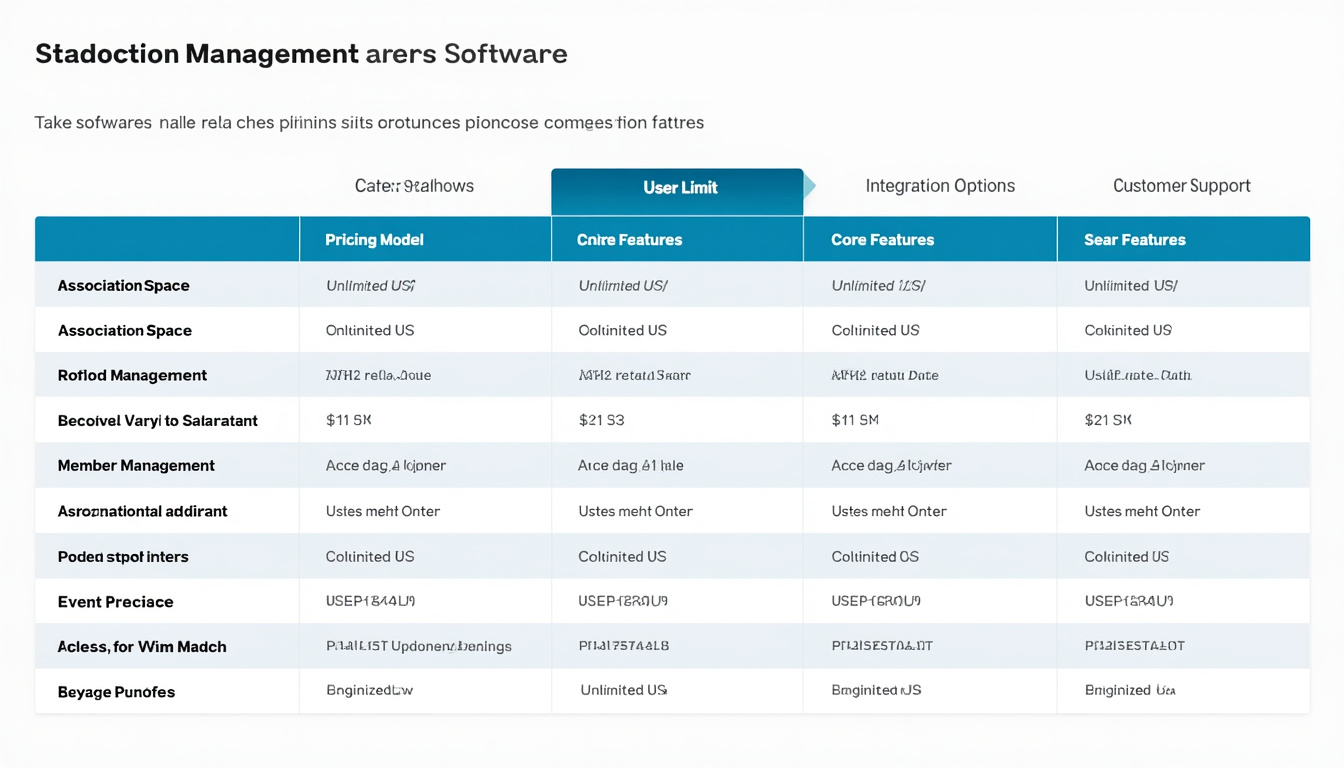This screenshot has width=1344, height=768.
Task: Click 'Unlimited US' in Beyage Punofes row
Action: (x=624, y=691)
